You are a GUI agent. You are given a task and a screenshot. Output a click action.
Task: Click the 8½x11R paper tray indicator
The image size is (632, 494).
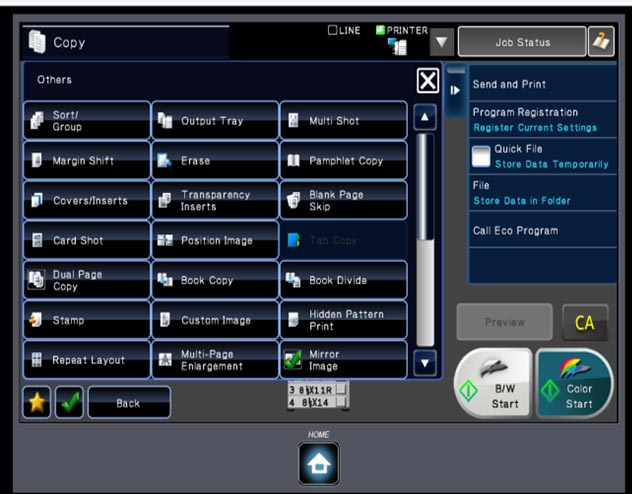click(317, 390)
